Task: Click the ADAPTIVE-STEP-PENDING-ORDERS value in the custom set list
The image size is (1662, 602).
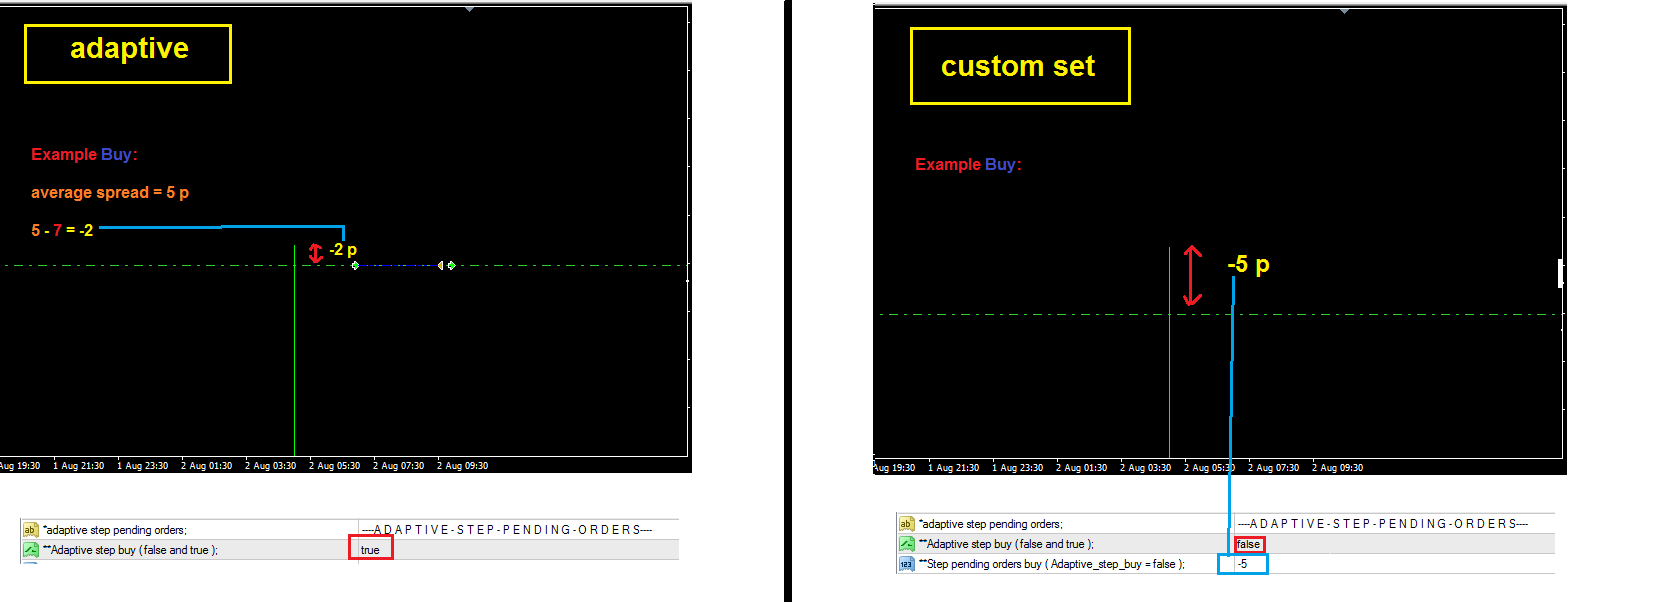Action: 1383,524
